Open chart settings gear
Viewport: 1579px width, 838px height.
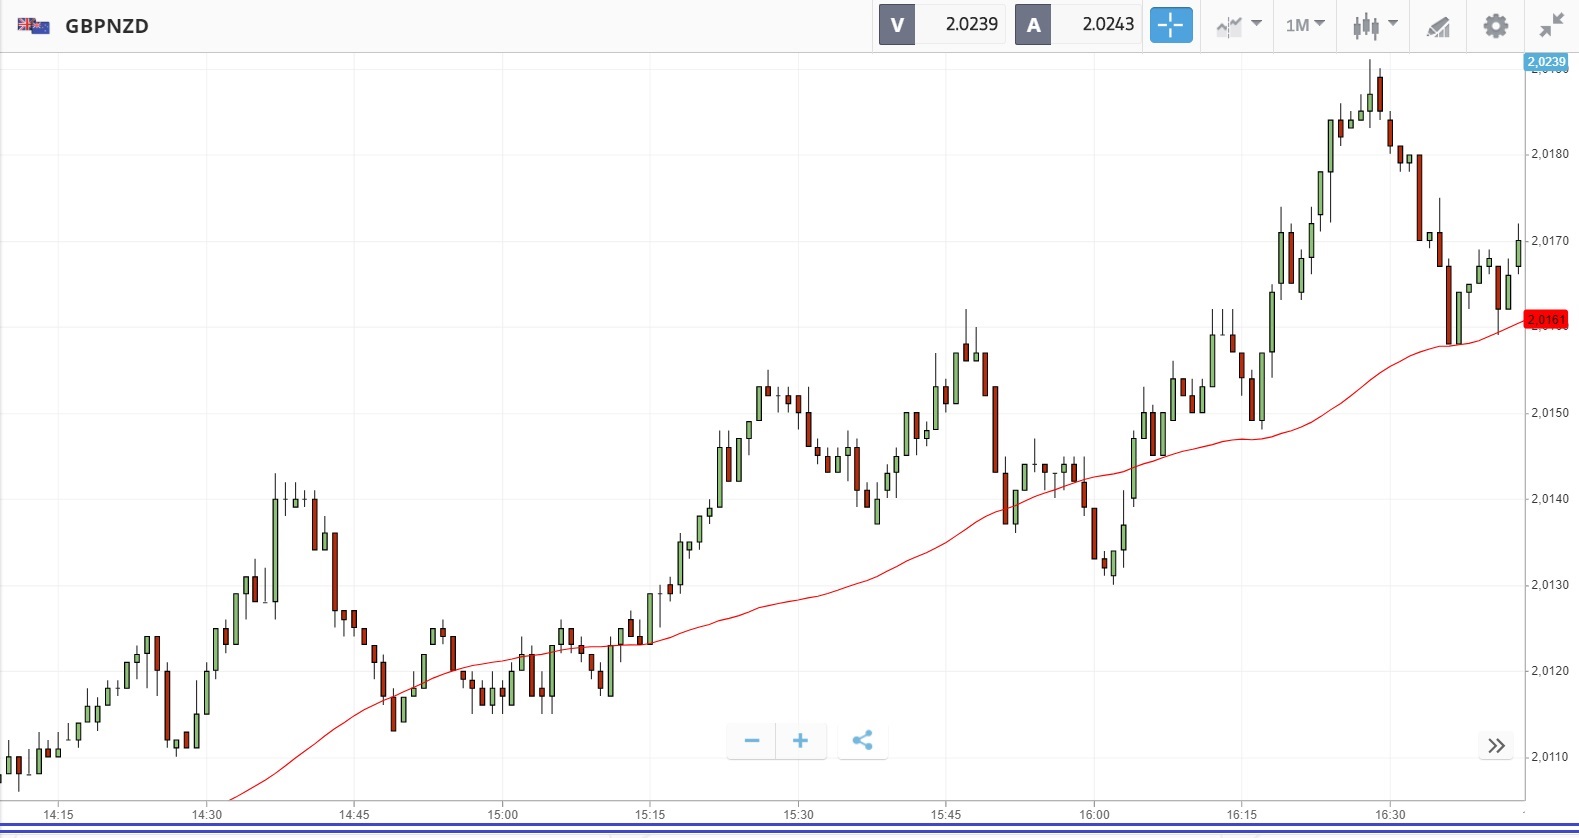pos(1495,26)
